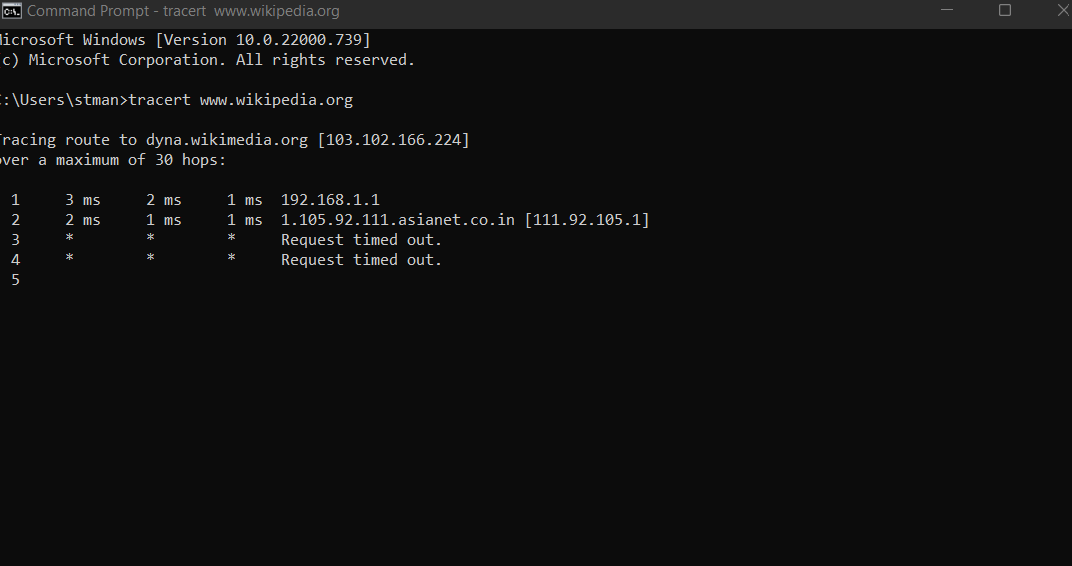Open the Command Prompt system menu icon
Image resolution: width=1072 pixels, height=566 pixels.
pyautogui.click(x=12, y=11)
